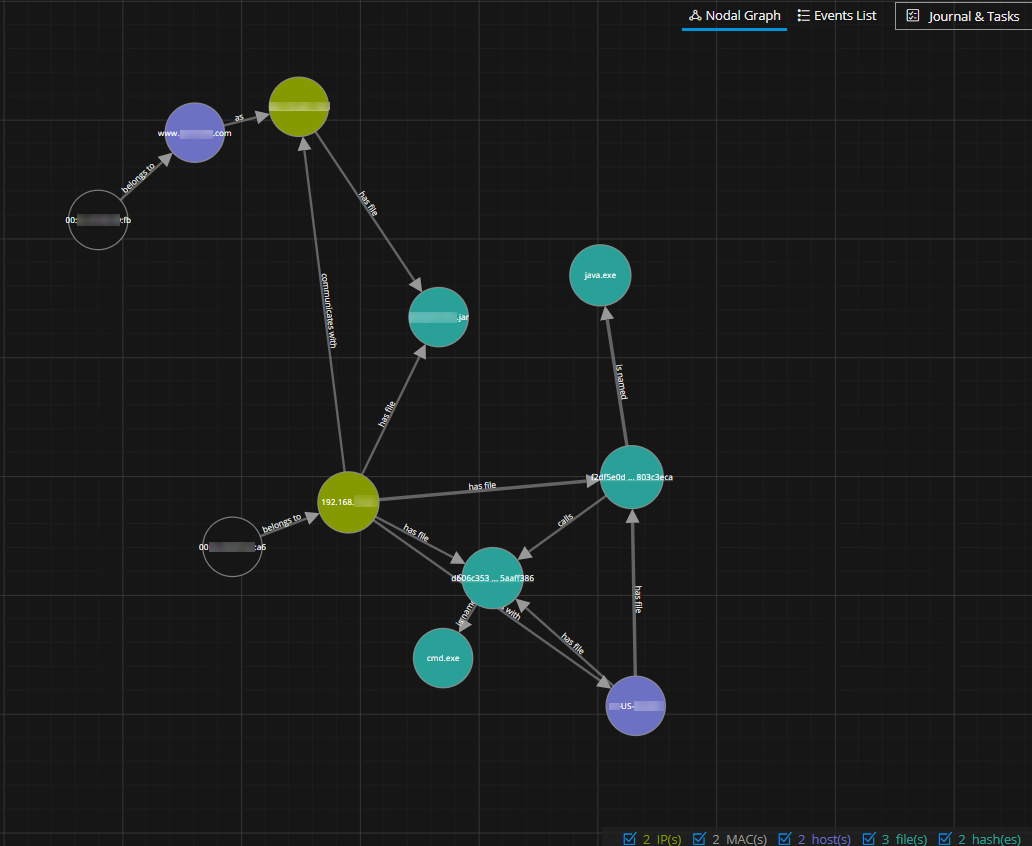Image resolution: width=1032 pixels, height=846 pixels.
Task: Click the US- host node
Action: click(636, 706)
